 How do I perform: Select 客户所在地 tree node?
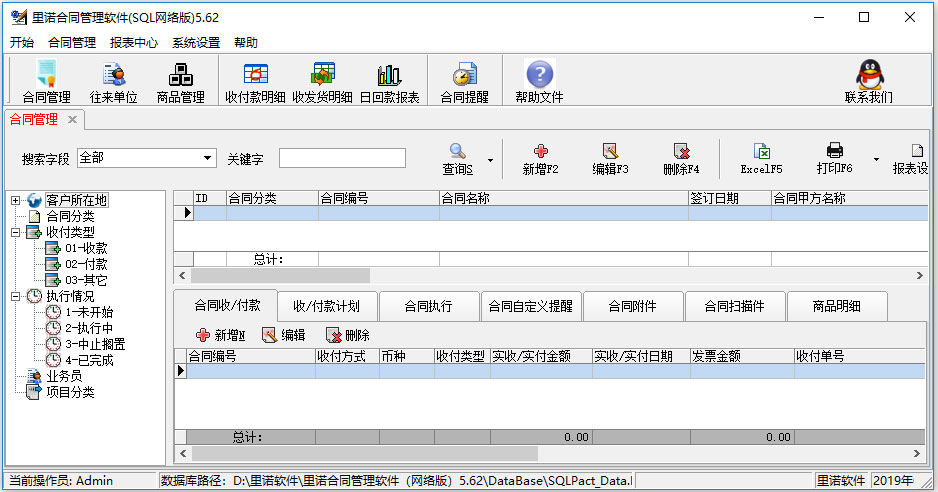(77, 200)
